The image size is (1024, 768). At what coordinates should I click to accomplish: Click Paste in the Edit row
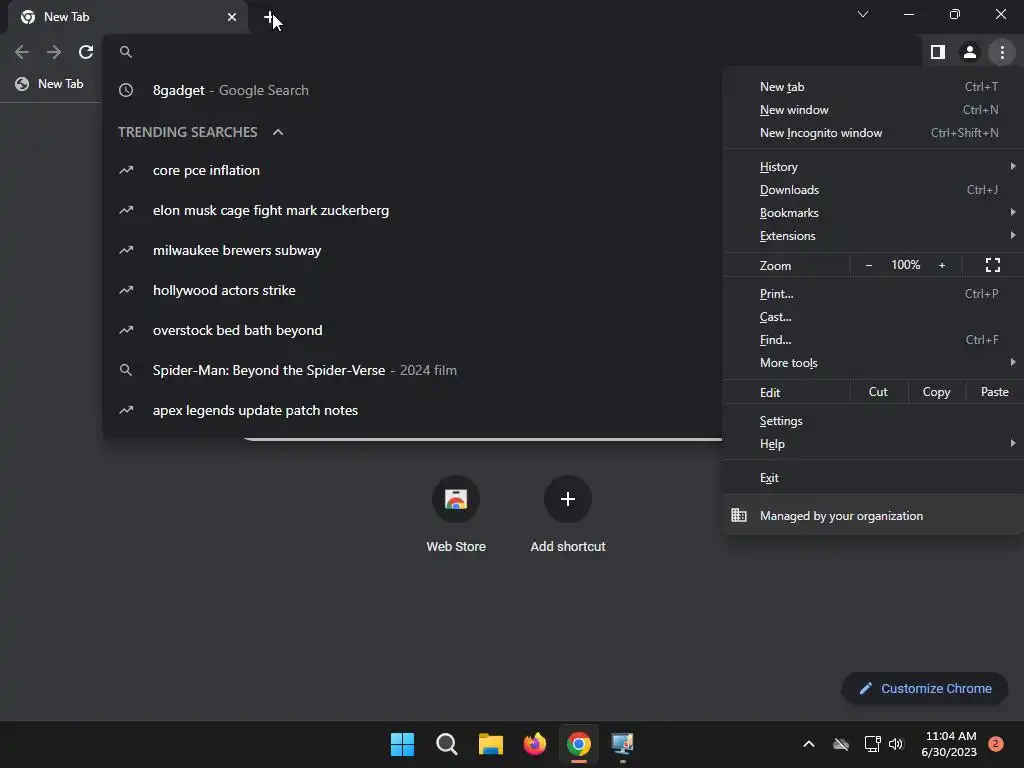[994, 392]
